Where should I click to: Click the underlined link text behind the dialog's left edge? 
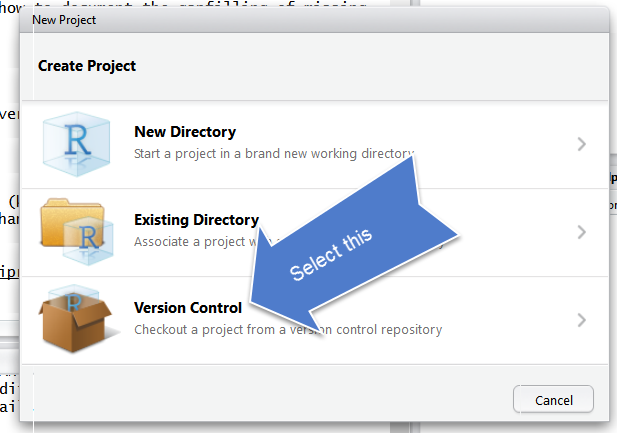click(9, 272)
